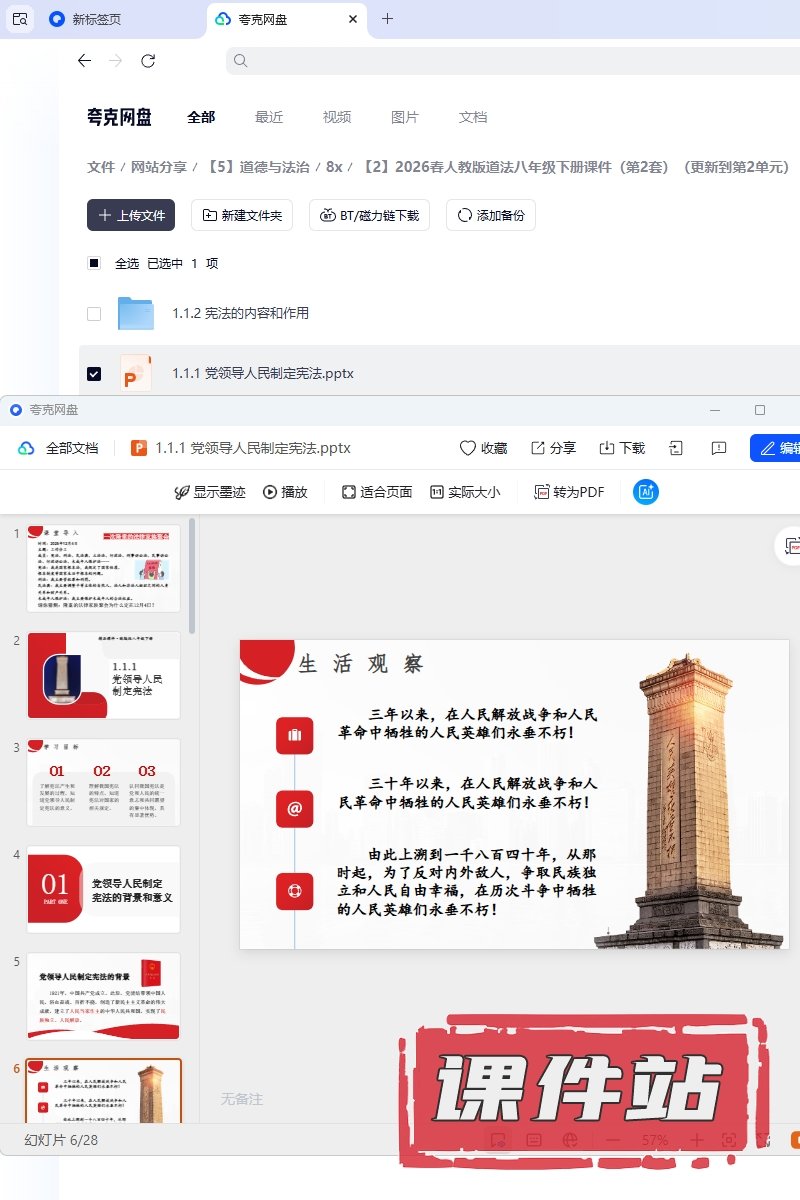Open the 文档 category tab
This screenshot has height=1200, width=800.
(473, 117)
